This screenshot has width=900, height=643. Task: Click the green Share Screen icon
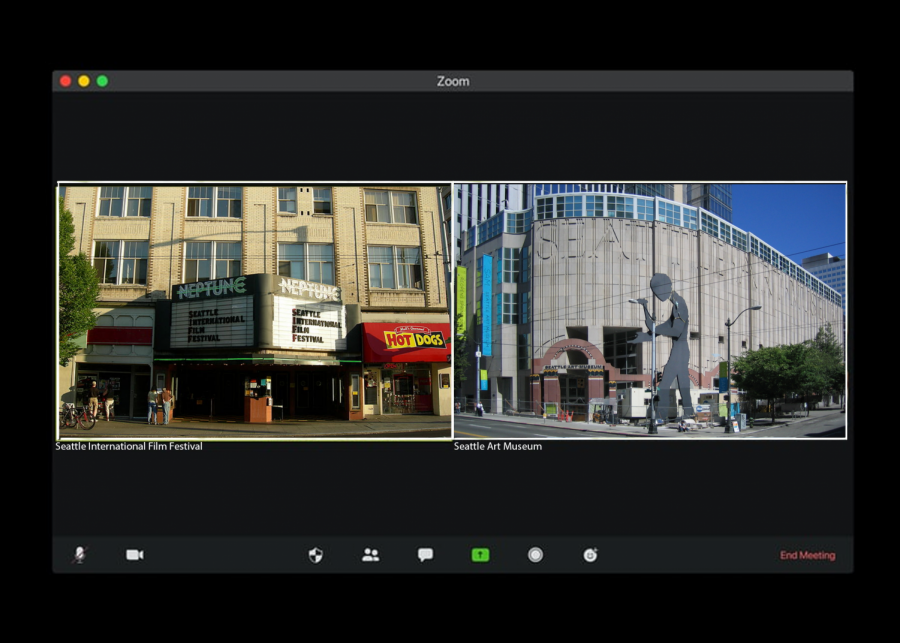480,555
